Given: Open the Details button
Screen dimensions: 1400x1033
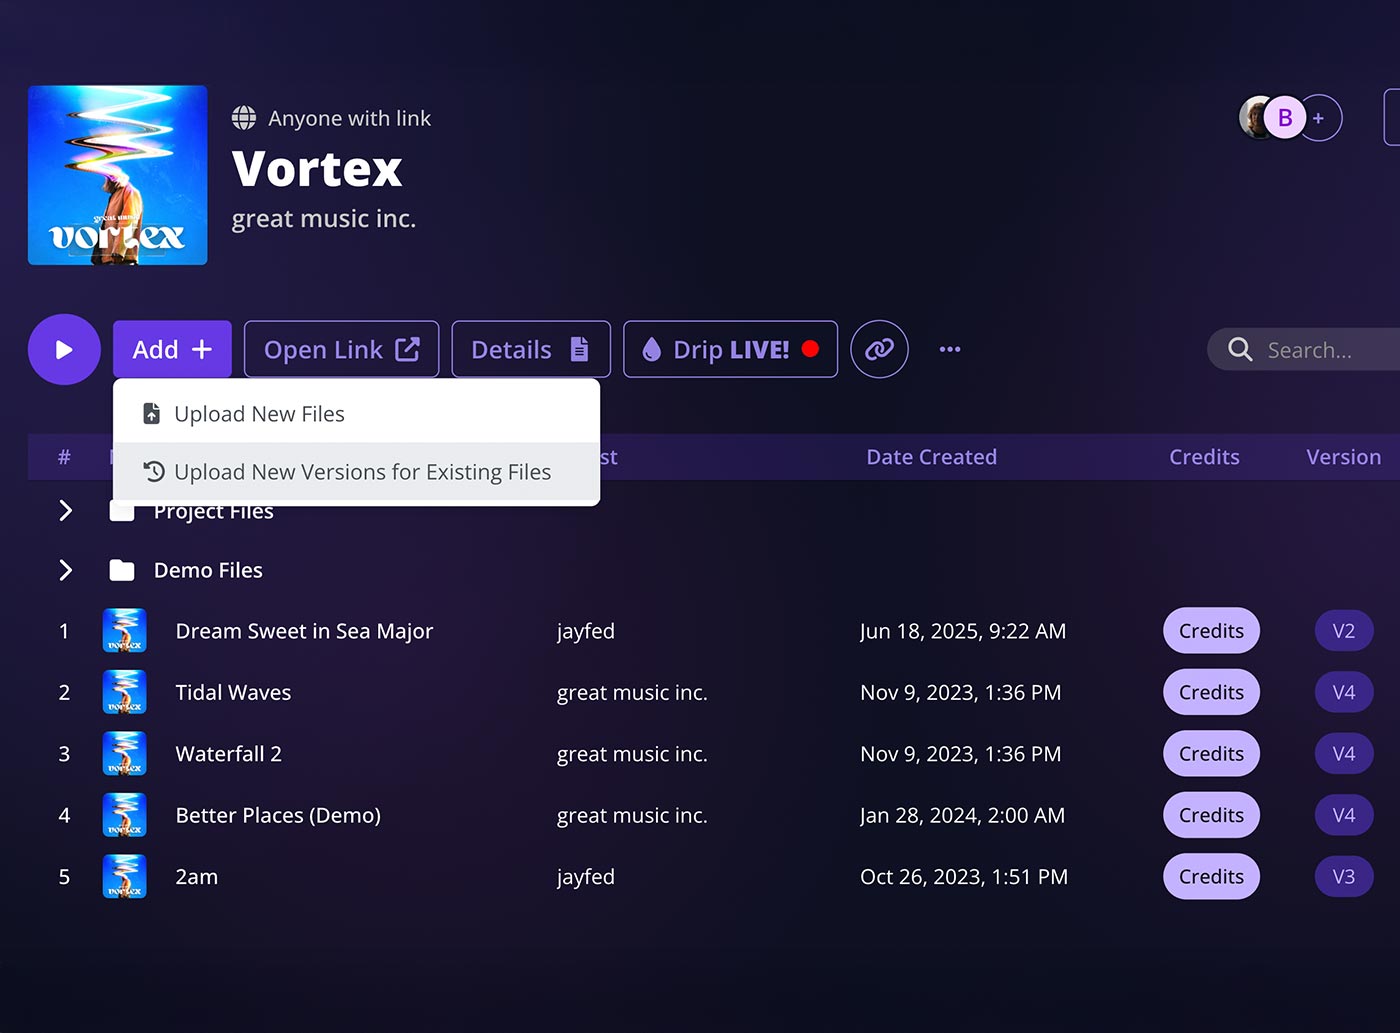Looking at the screenshot, I should tap(531, 349).
